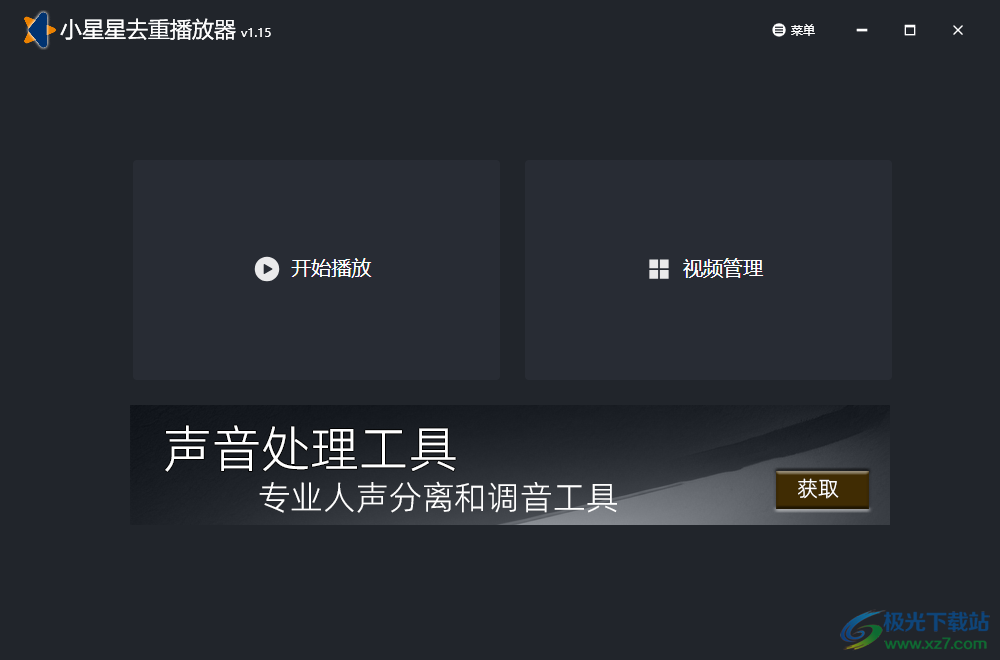Click the 视频管理 text label
The height and width of the screenshot is (660, 1000).
pyautogui.click(x=721, y=269)
